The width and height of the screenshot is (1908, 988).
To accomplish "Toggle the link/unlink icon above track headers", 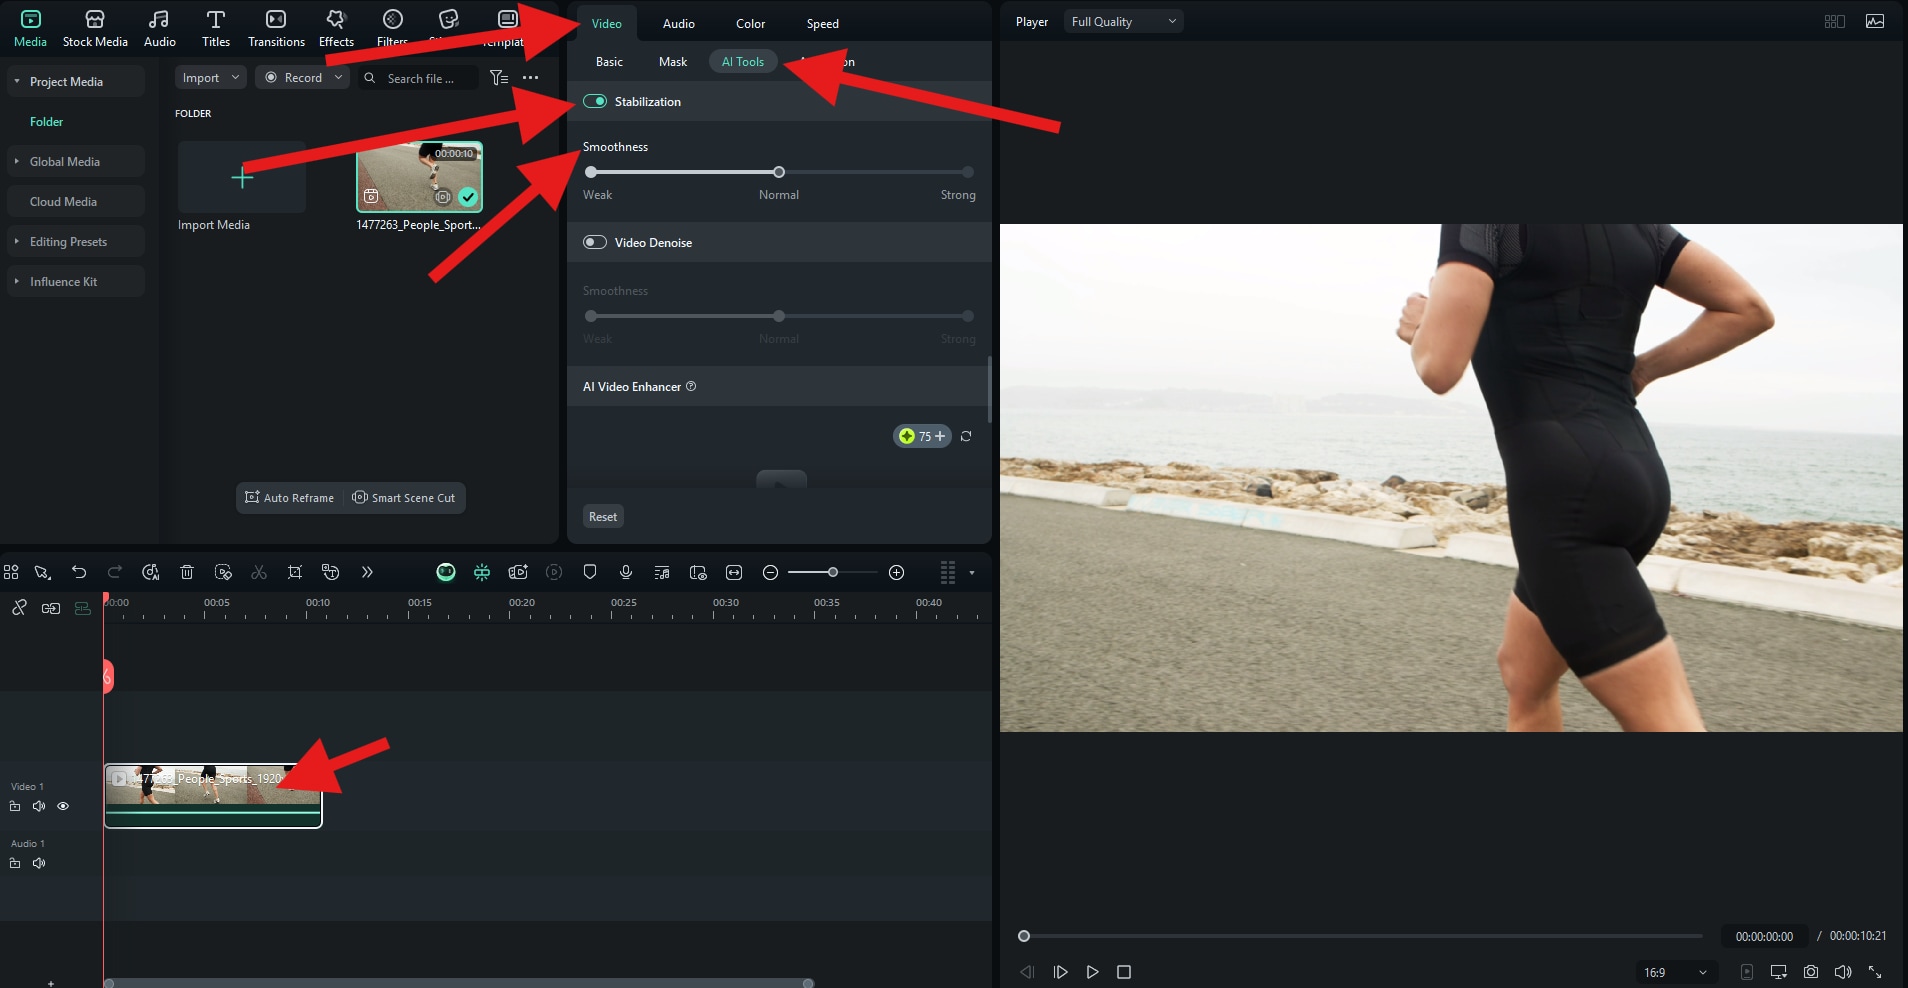I will point(19,607).
